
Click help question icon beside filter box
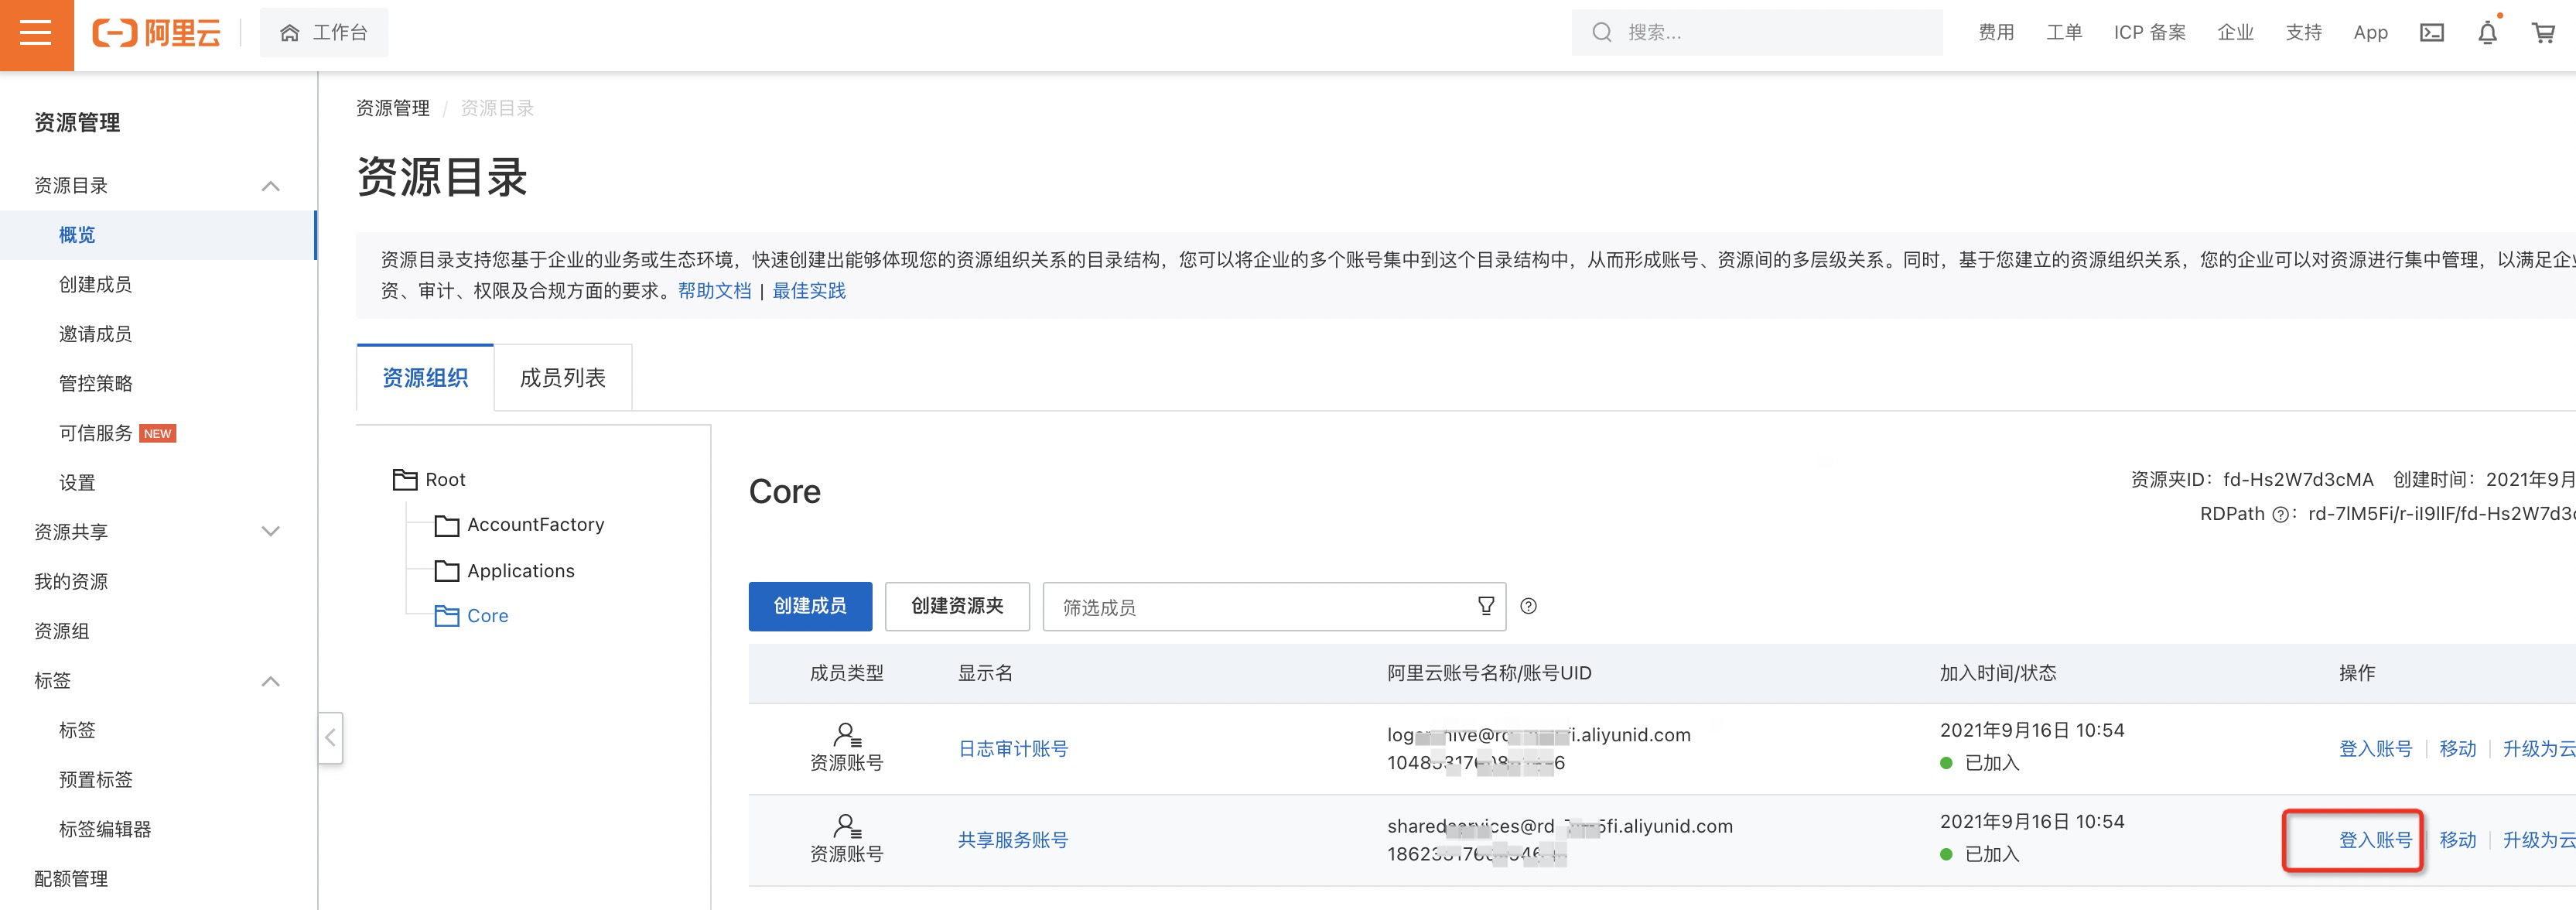[1528, 606]
